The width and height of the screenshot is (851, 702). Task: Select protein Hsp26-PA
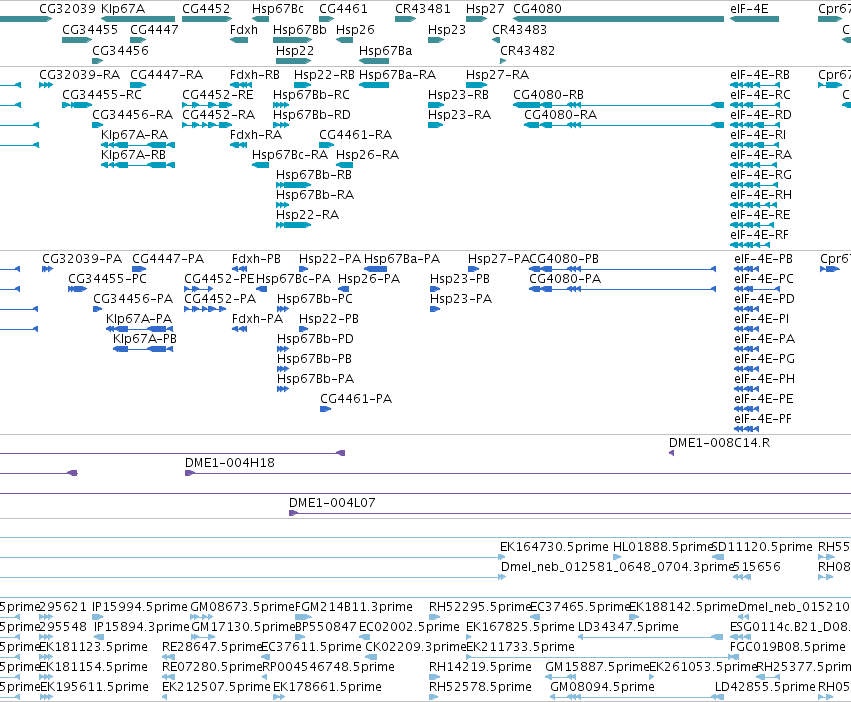click(x=369, y=279)
